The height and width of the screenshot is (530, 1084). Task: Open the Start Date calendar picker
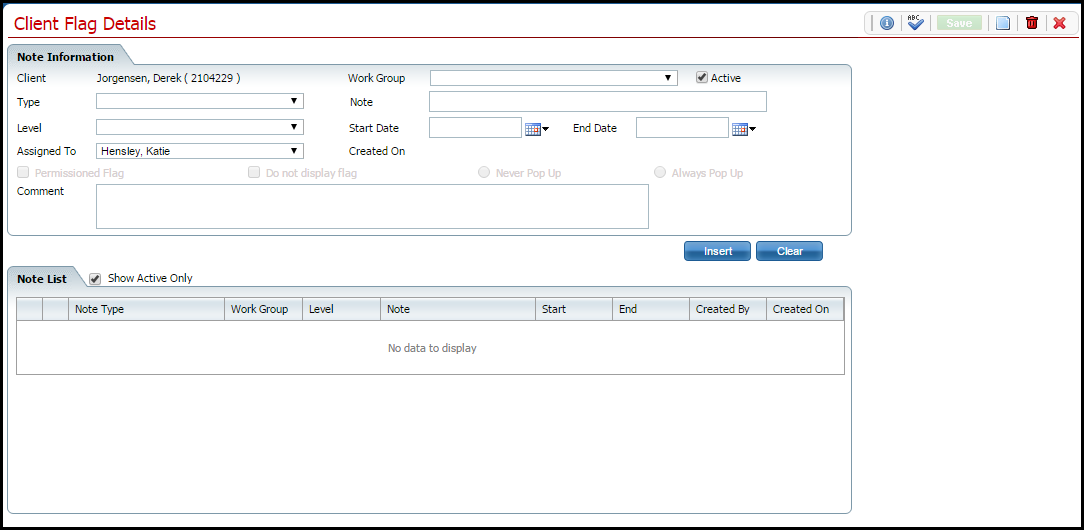click(x=537, y=128)
